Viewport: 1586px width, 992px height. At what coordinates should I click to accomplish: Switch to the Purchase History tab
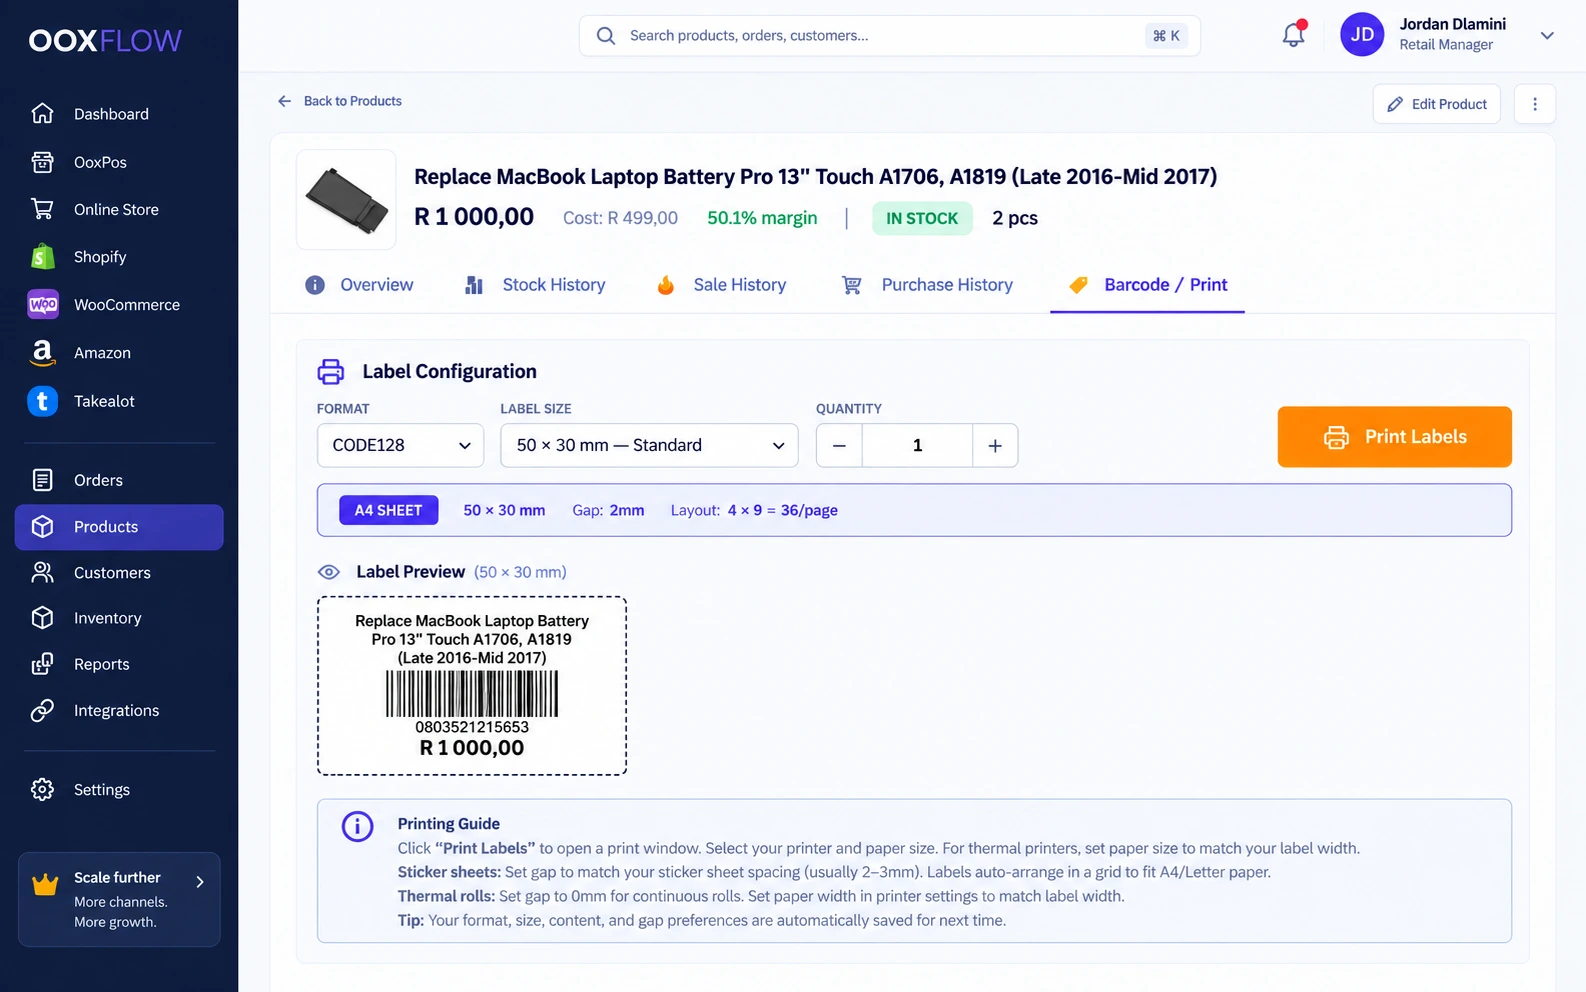pos(927,285)
